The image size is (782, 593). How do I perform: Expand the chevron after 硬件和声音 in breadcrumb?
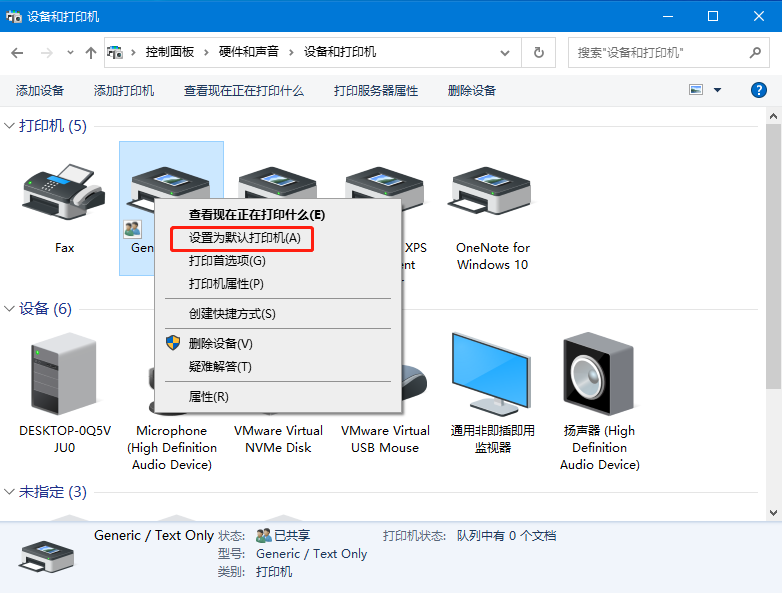click(x=291, y=52)
